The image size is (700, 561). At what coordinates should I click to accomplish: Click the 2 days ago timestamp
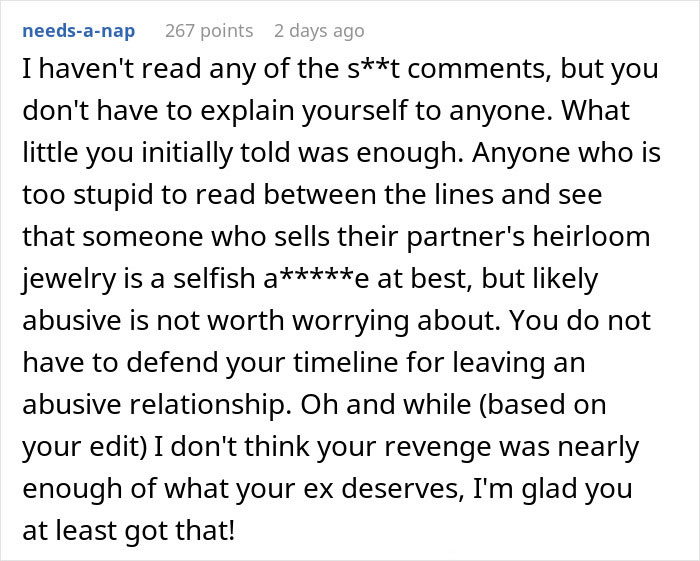319,31
